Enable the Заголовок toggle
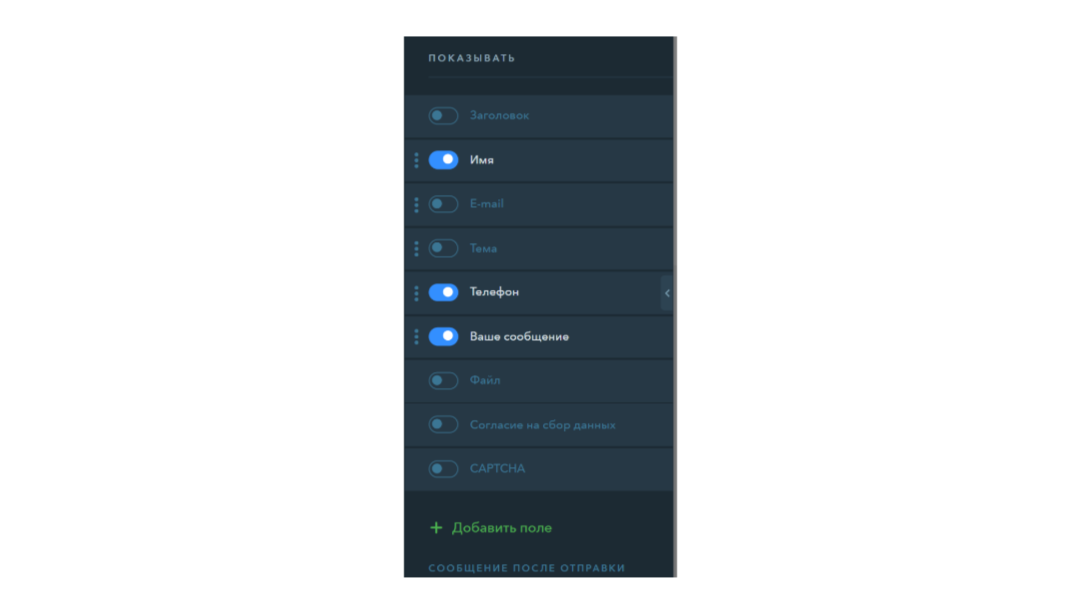The height and width of the screenshot is (610, 1080). click(443, 116)
